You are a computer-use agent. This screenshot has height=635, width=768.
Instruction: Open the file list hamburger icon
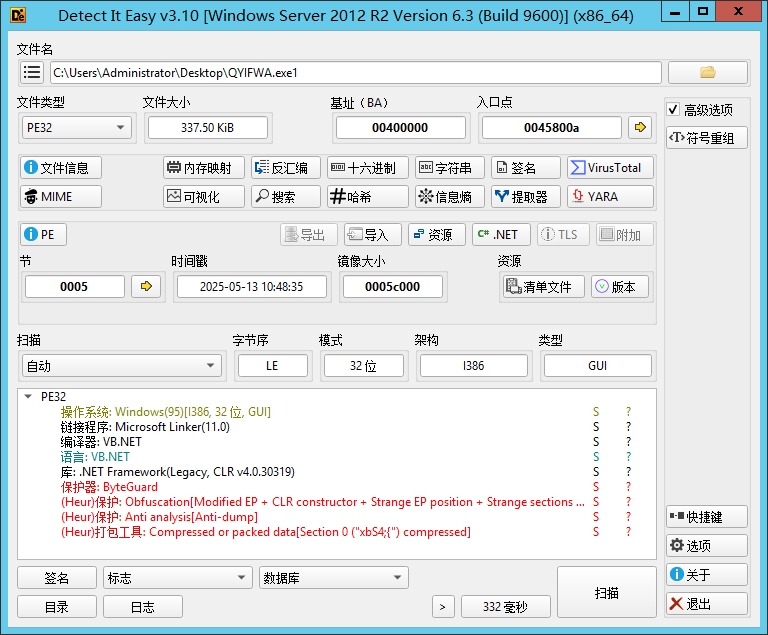[32, 72]
